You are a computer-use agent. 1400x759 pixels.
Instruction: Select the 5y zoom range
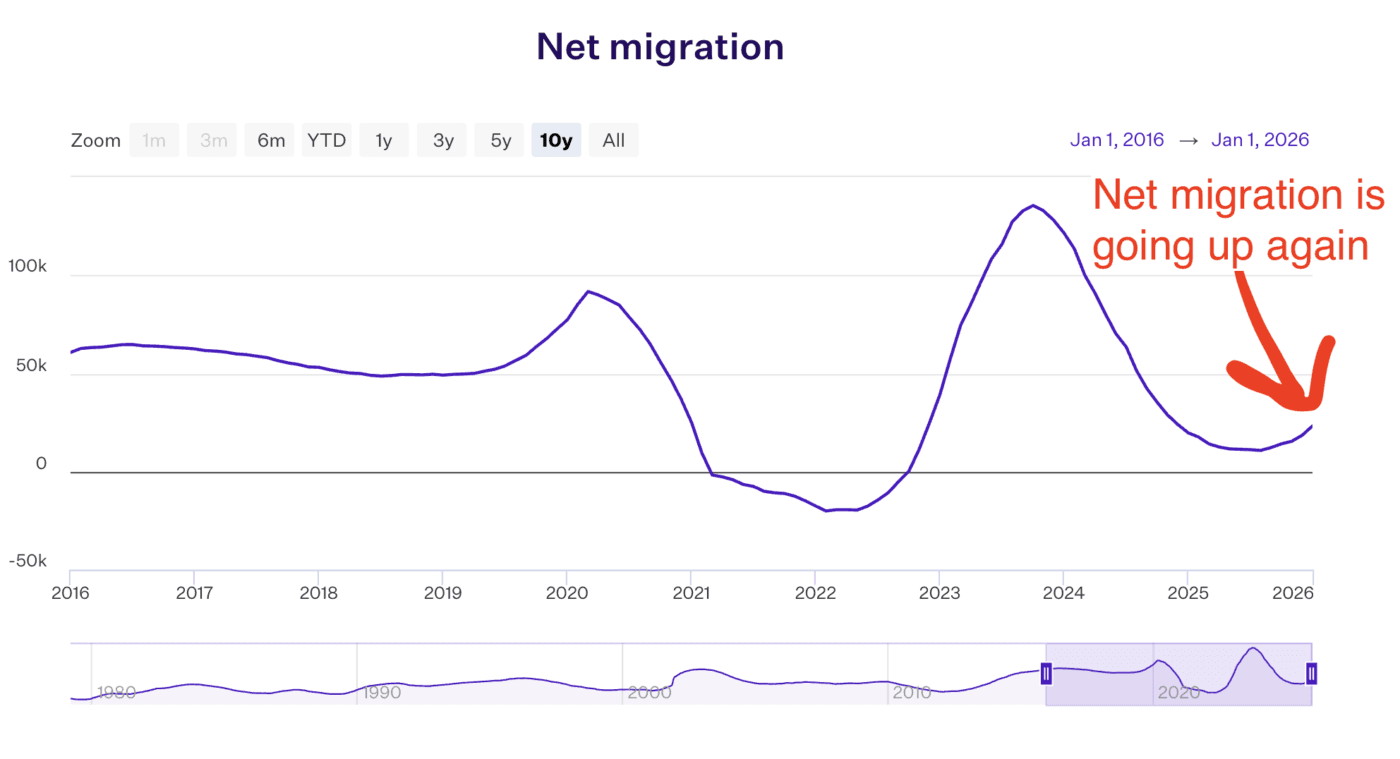[501, 140]
